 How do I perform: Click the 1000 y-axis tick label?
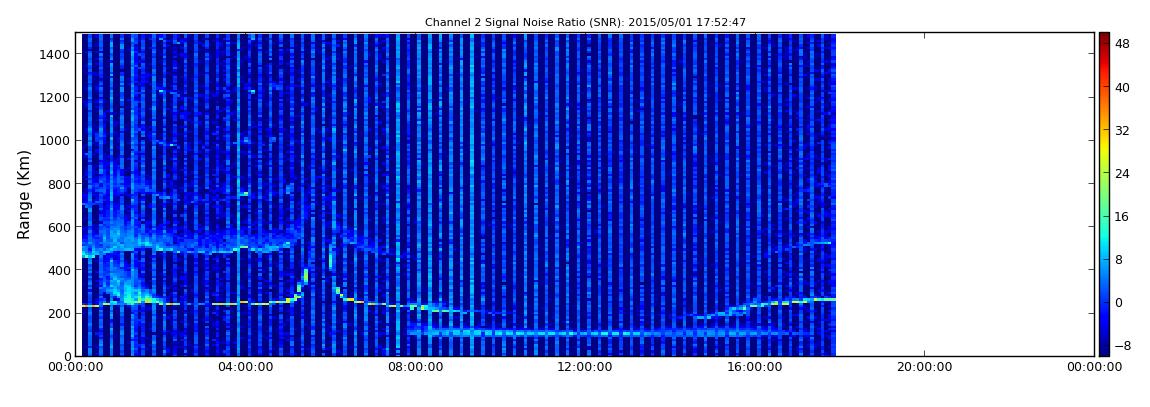(x=56, y=140)
